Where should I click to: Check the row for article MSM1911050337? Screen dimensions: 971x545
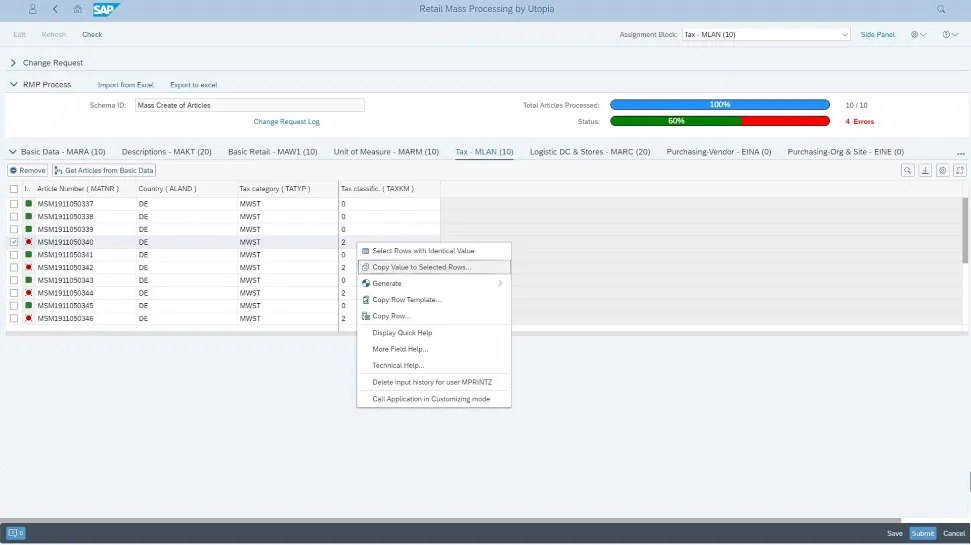[x=14, y=204]
